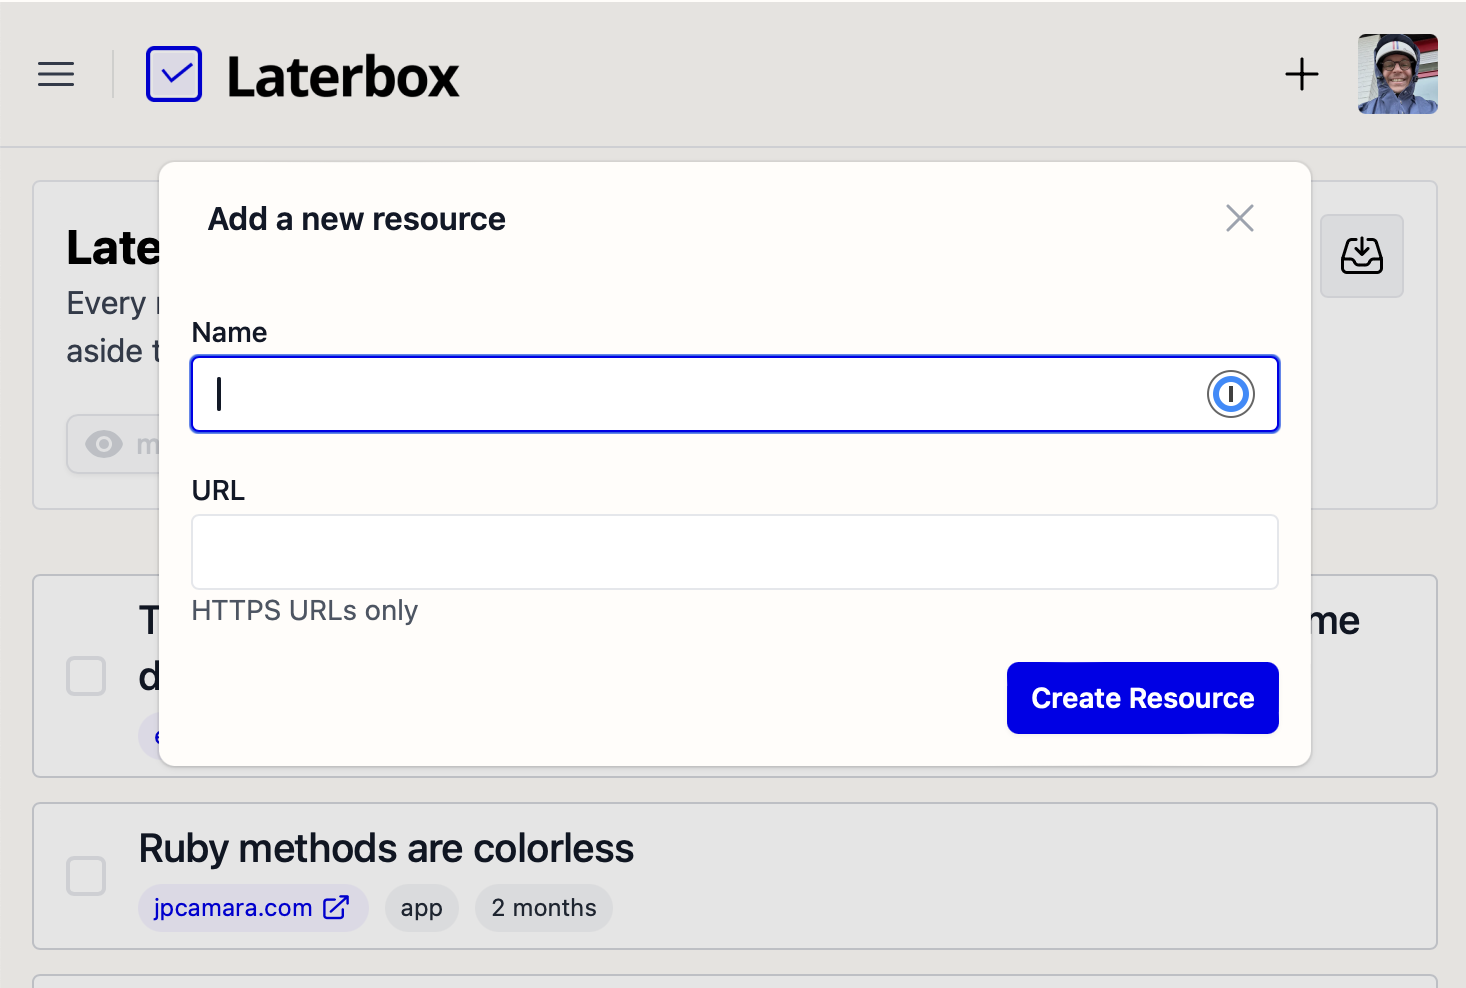This screenshot has width=1466, height=988.
Task: Click the Laterbox title text
Action: (x=343, y=76)
